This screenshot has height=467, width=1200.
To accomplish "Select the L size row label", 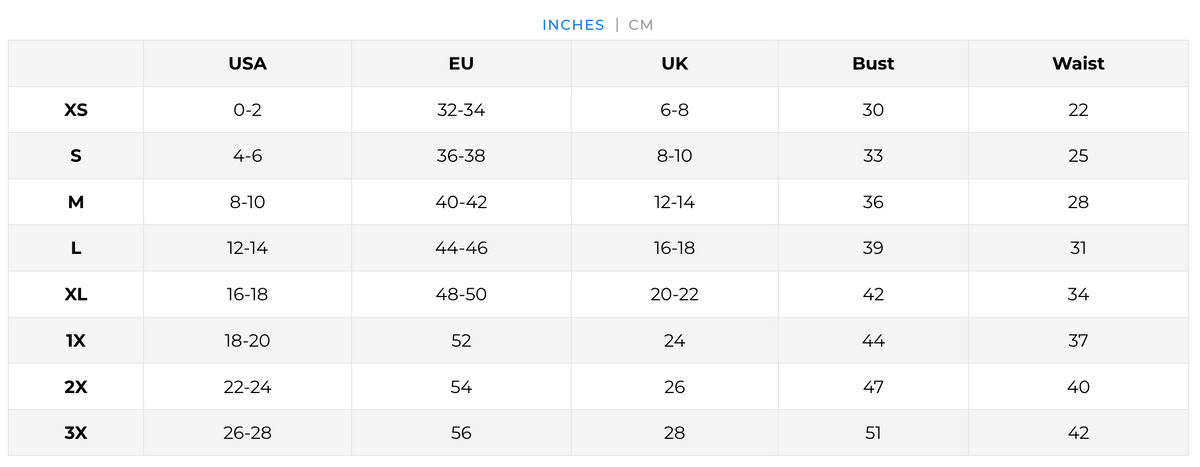I will 76,248.
